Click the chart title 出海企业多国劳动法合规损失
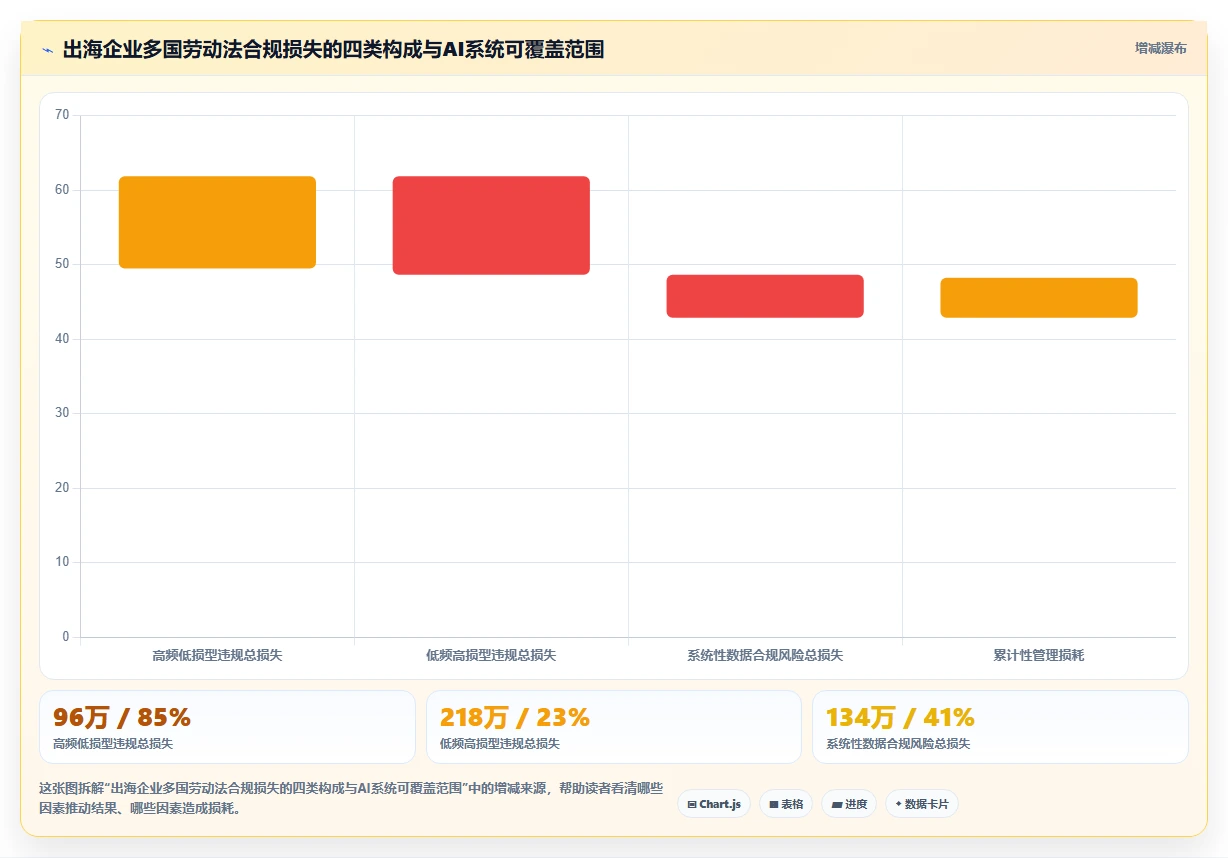1228x858 pixels. tap(333, 49)
